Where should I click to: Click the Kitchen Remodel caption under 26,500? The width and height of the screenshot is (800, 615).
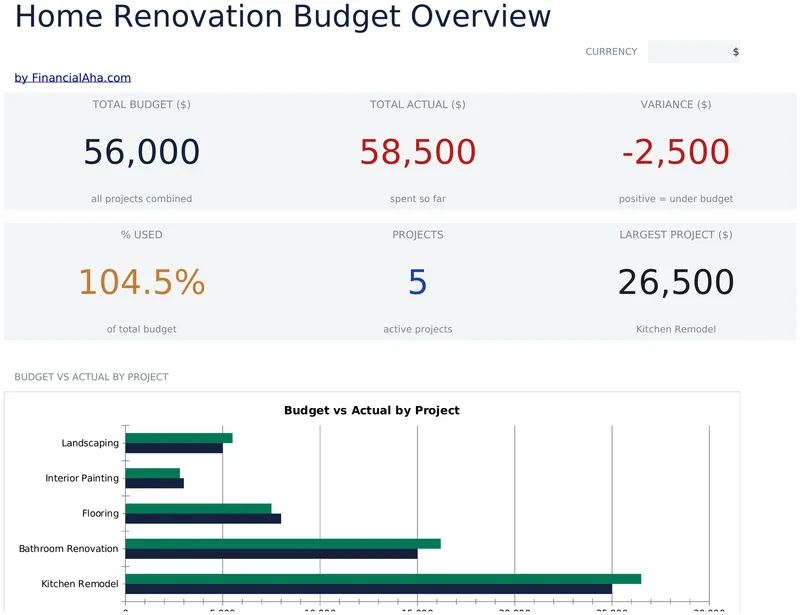676,329
